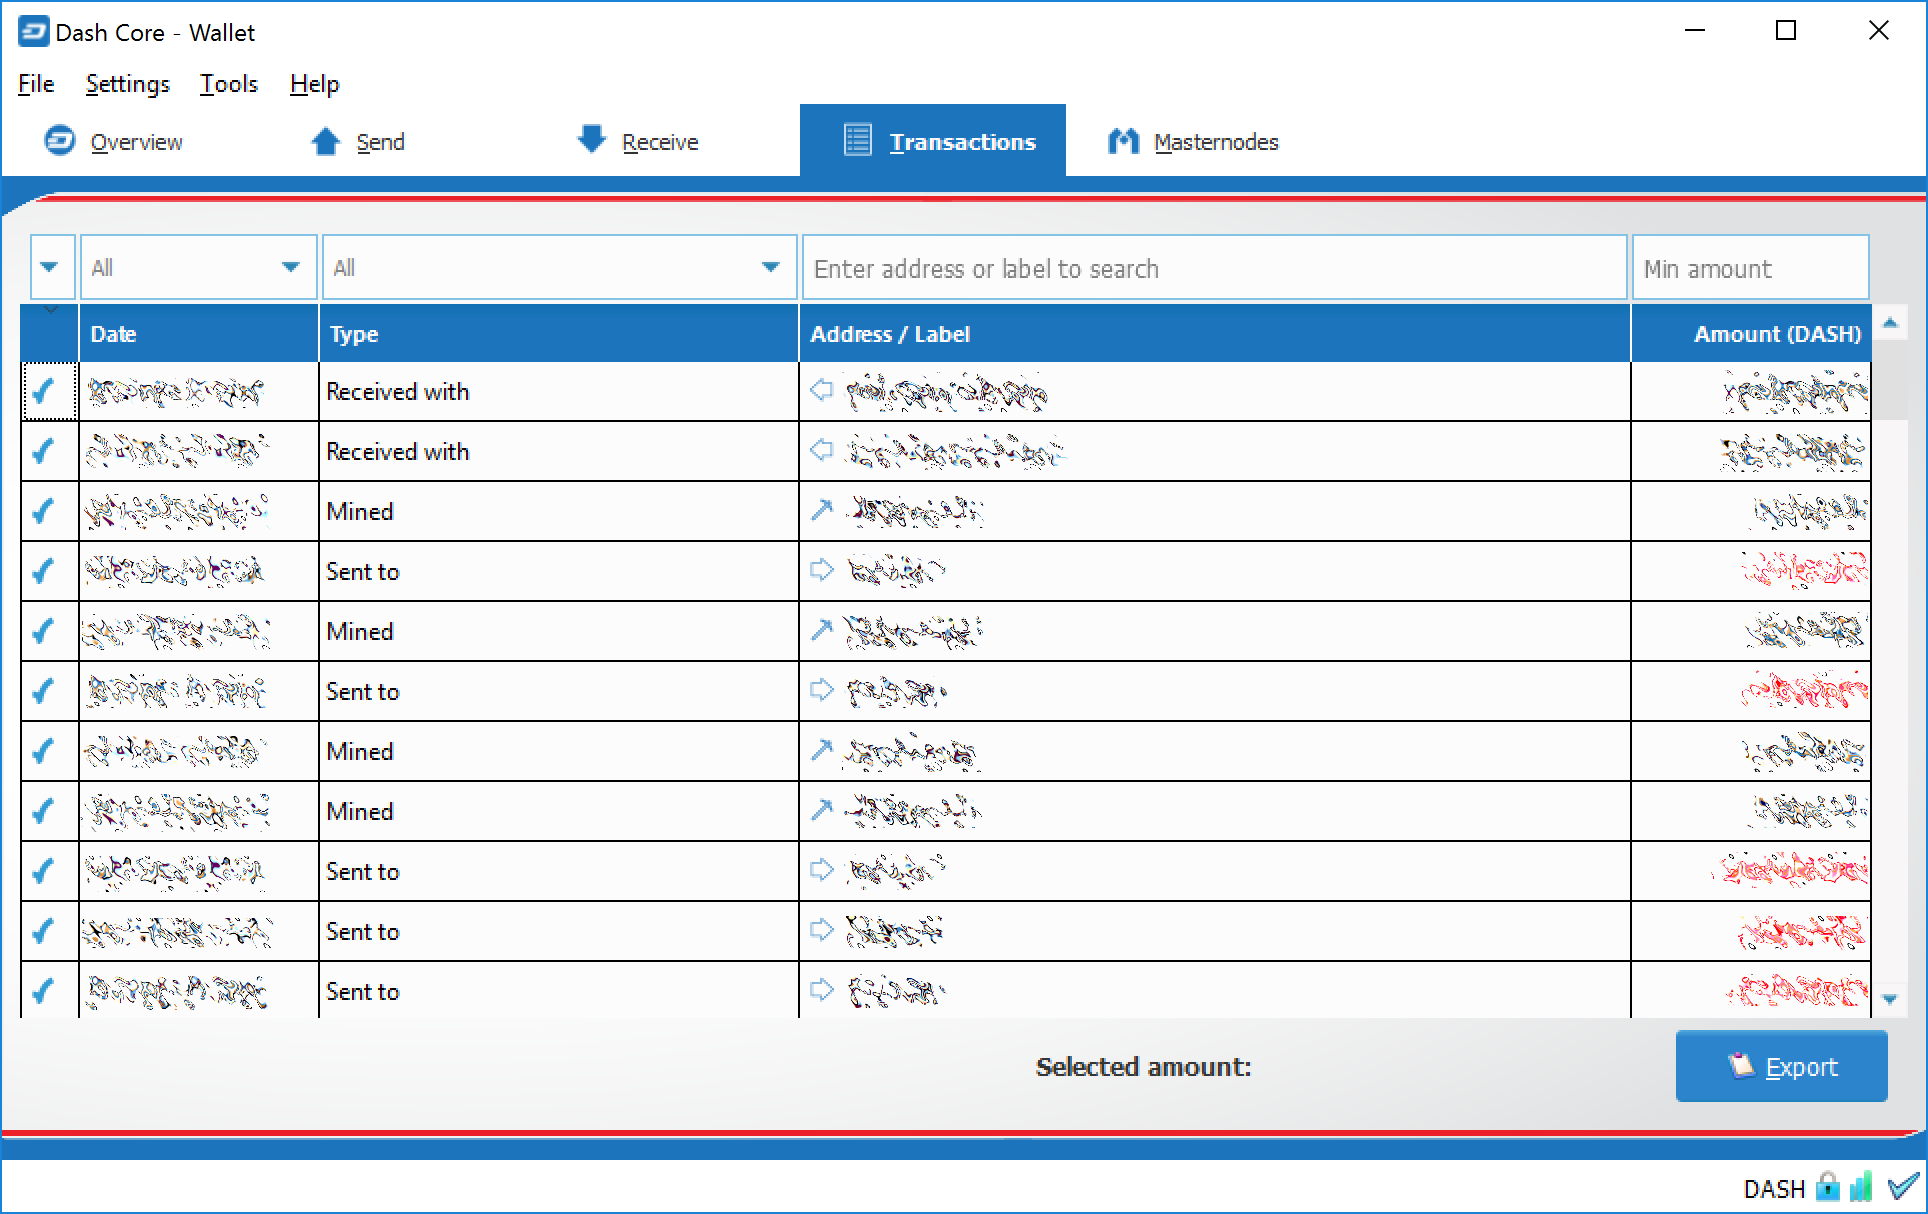This screenshot has width=1928, height=1214.
Task: Open the Settings menu
Action: (x=128, y=84)
